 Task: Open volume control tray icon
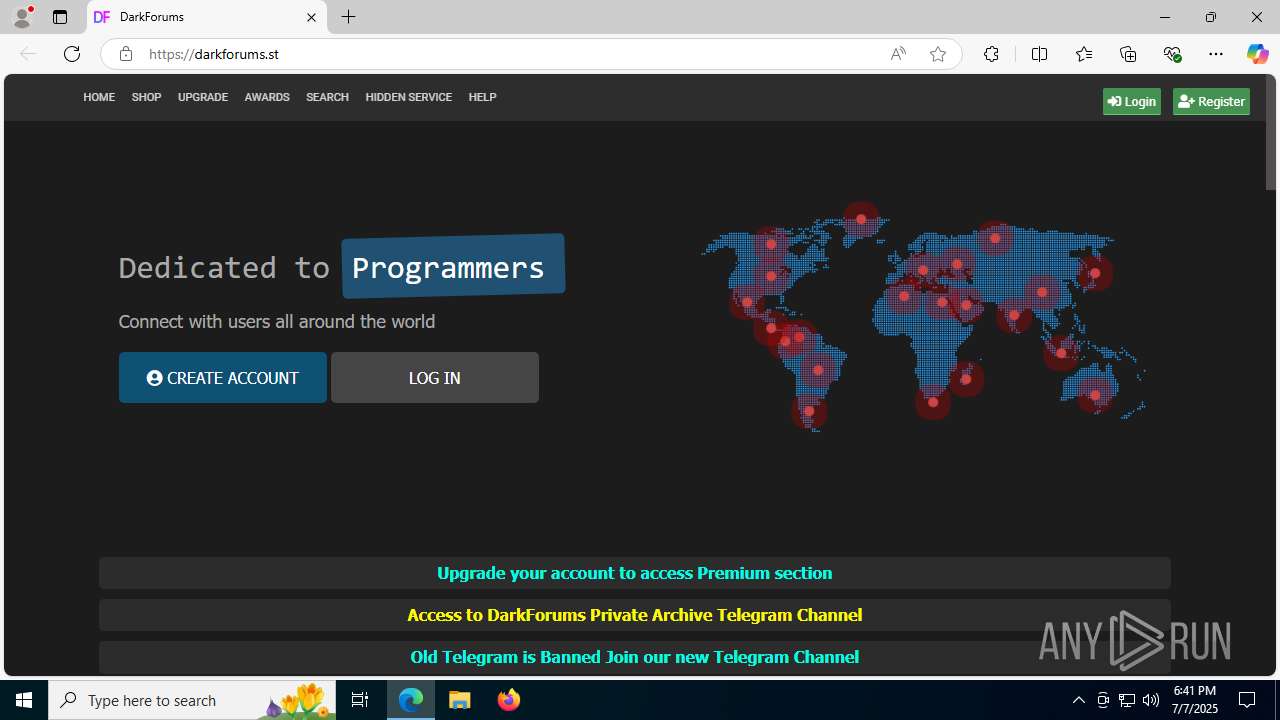point(1151,700)
